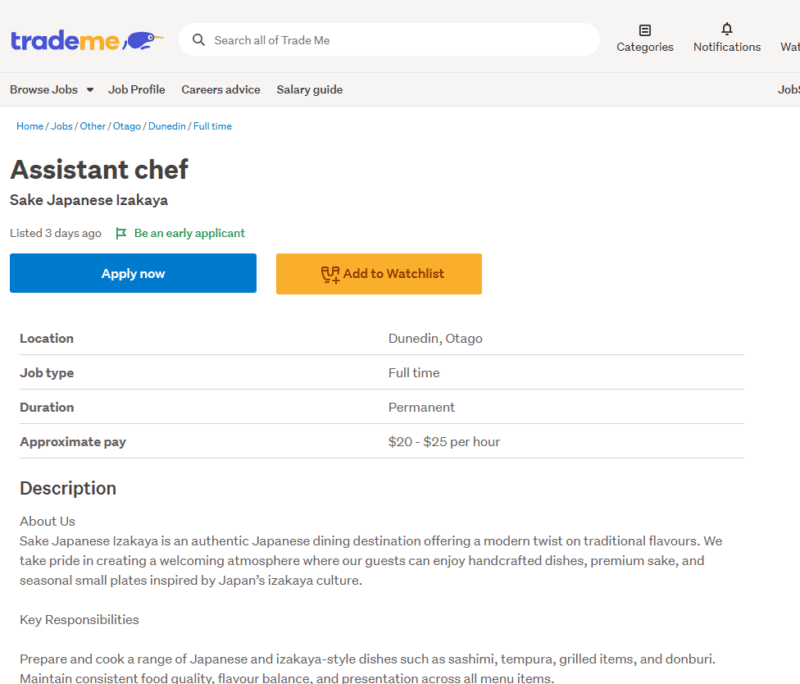Image resolution: width=800 pixels, height=684 pixels.
Task: Click the early applicant flag icon
Action: point(121,233)
